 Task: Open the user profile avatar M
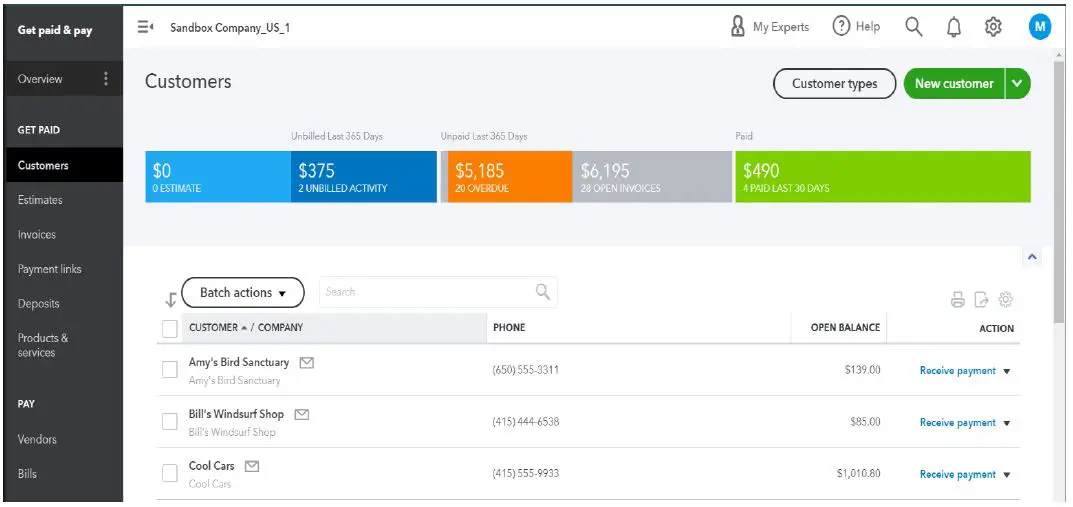click(x=1039, y=27)
